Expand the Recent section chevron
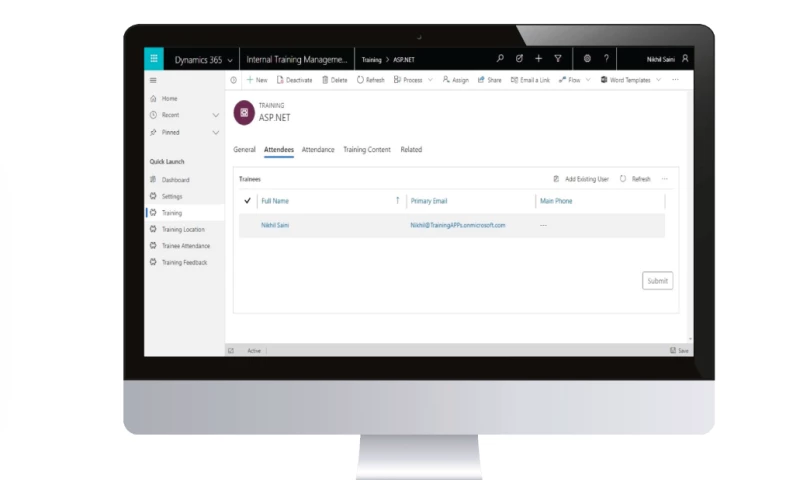This screenshot has height=480, width=800. [216, 115]
